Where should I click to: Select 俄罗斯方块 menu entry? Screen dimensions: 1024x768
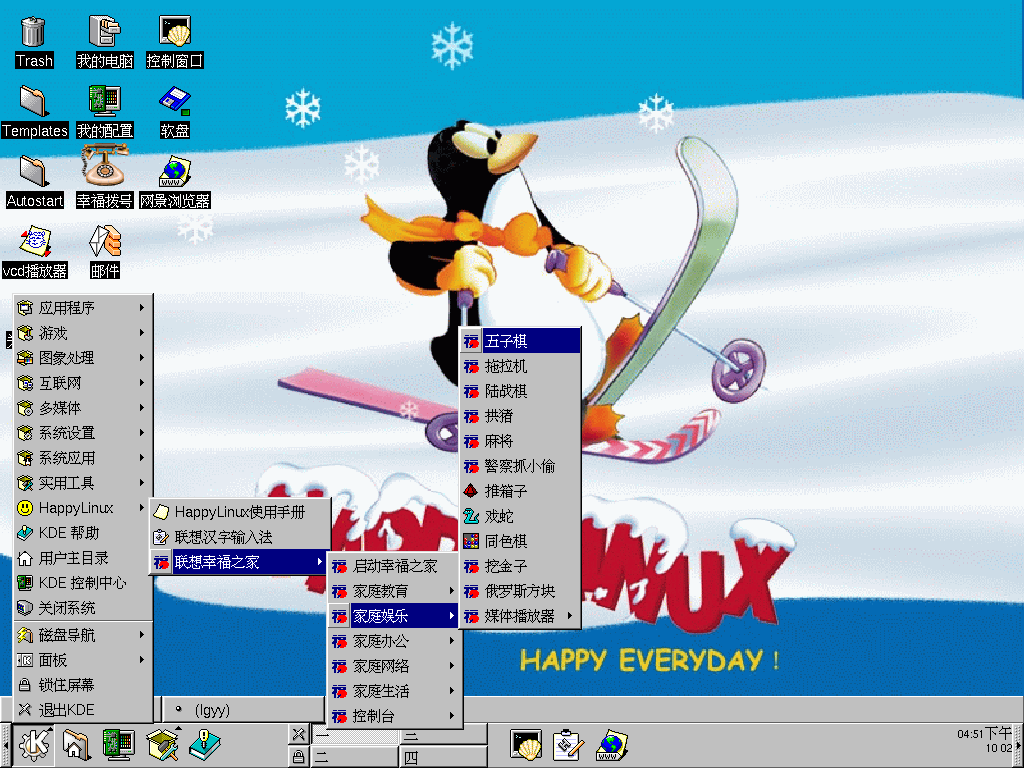tap(520, 591)
